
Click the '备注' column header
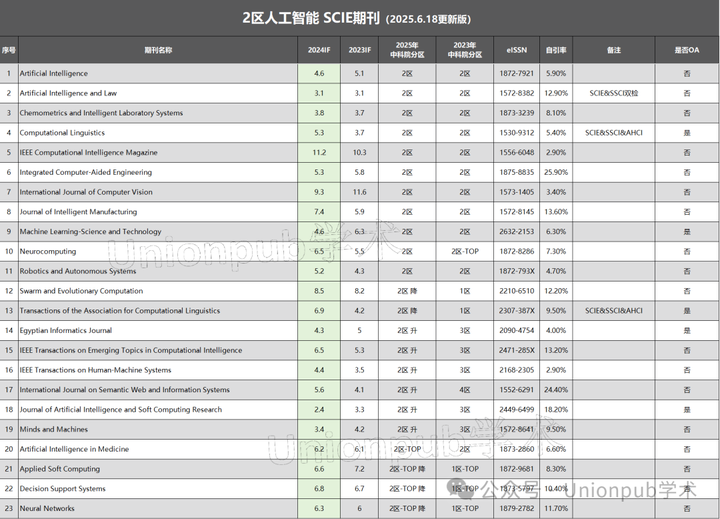614,50
